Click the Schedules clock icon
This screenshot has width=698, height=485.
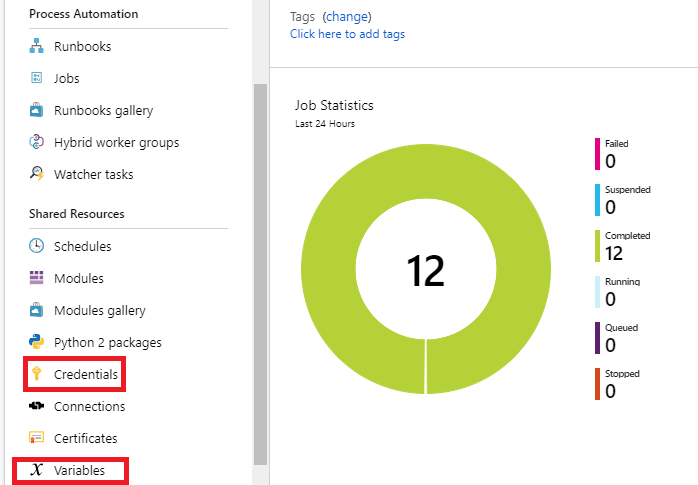(37, 246)
